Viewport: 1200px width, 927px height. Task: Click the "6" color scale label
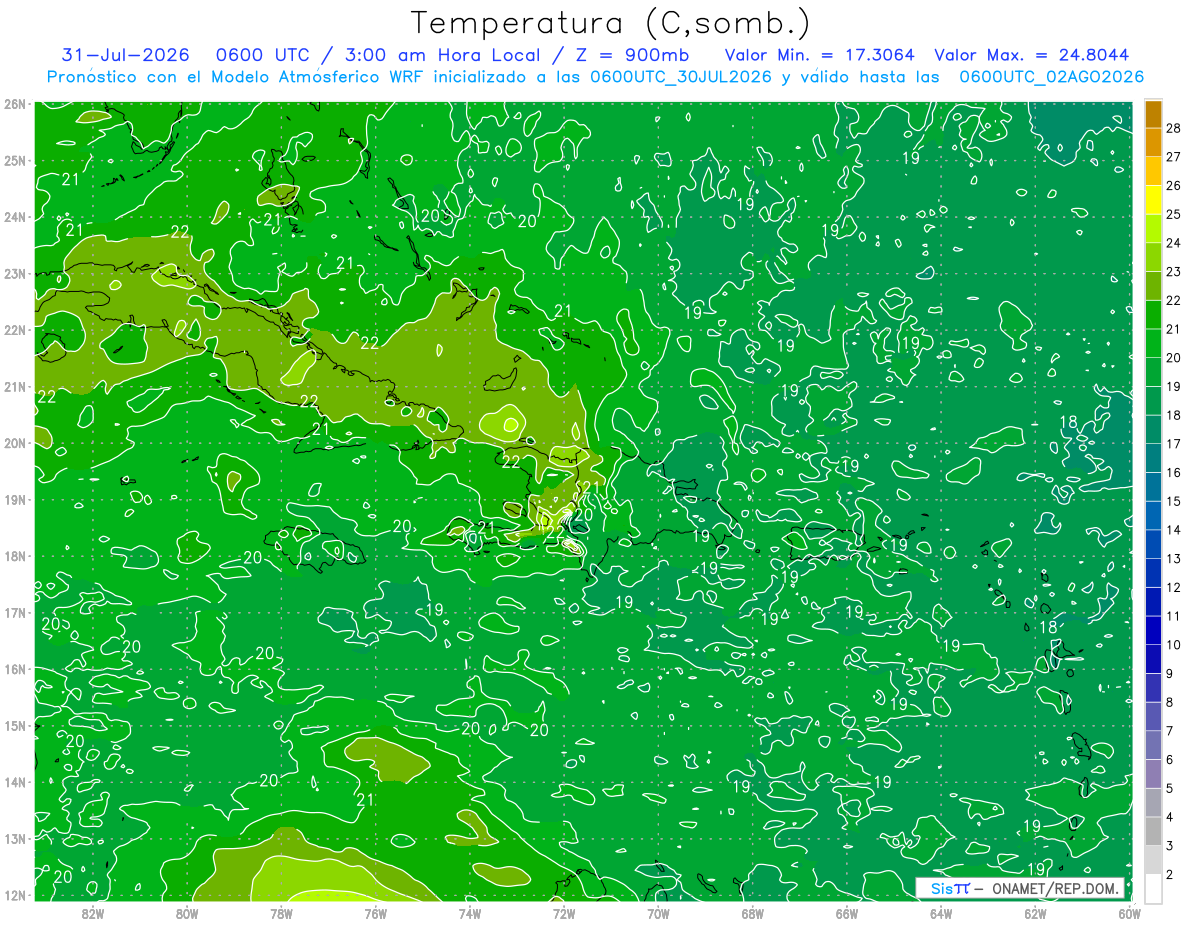pos(1171,760)
